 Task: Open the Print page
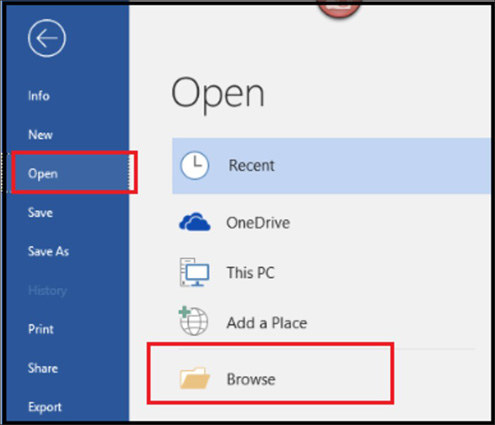pyautogui.click(x=41, y=329)
